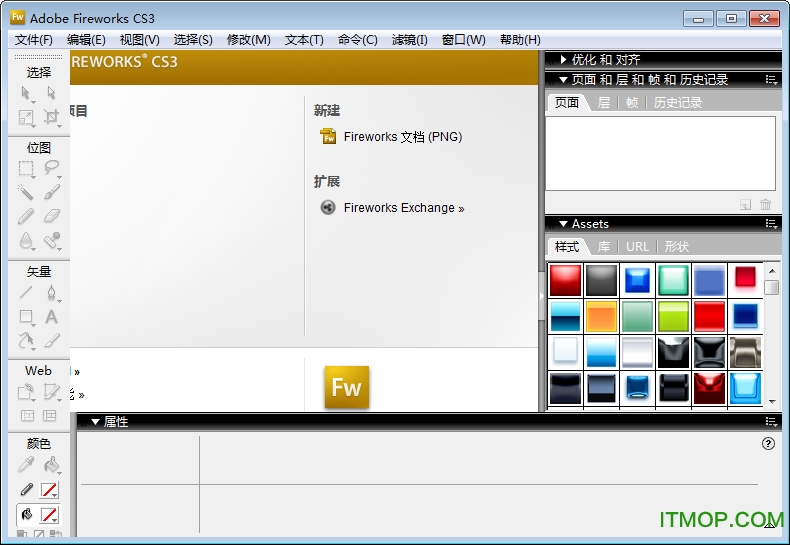790x545 pixels.
Task: Open the 命令(C) menu
Action: pos(358,40)
